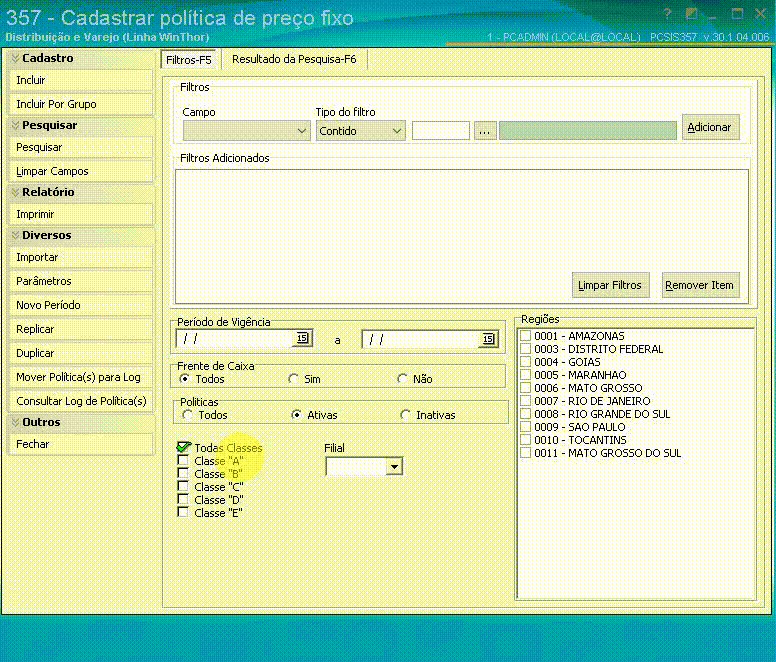
Task: Check the Classe "E" checkbox
Action: pos(183,512)
